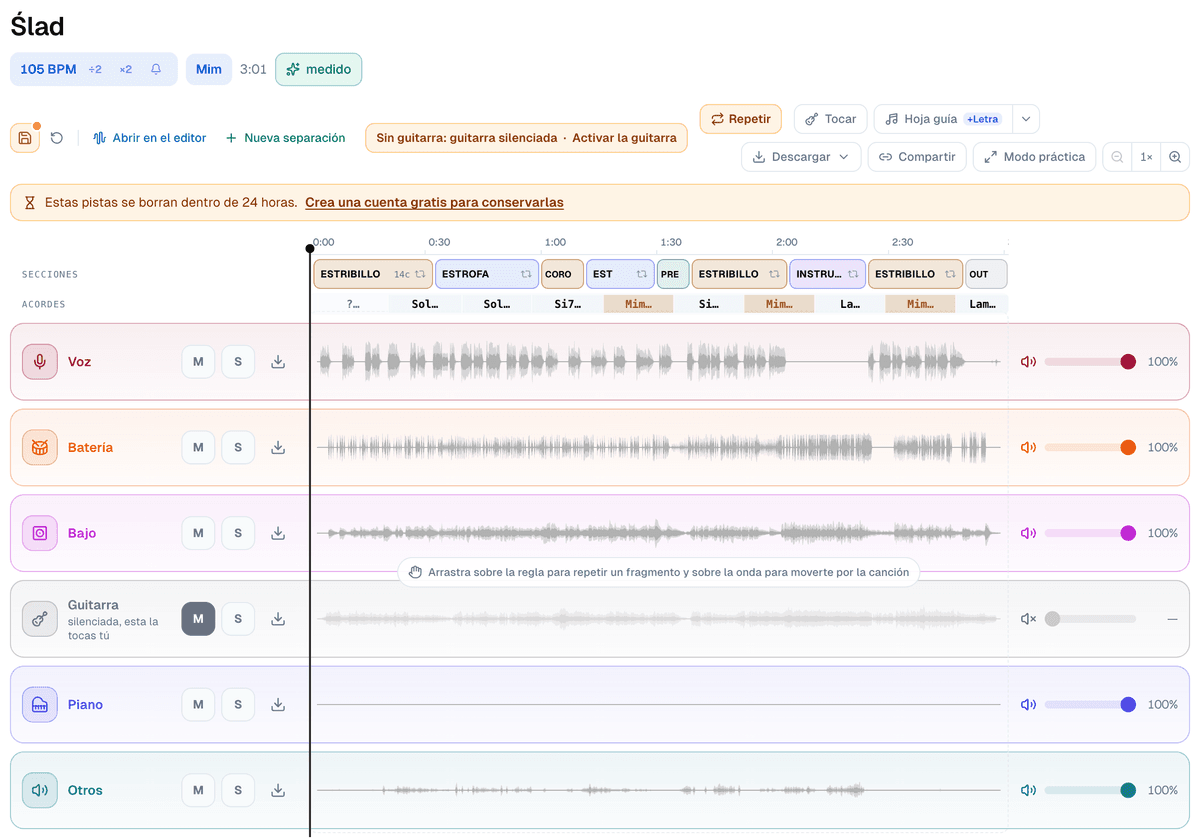1200x839 pixels.
Task: Double the tempo with ×2
Action: [x=126, y=69]
